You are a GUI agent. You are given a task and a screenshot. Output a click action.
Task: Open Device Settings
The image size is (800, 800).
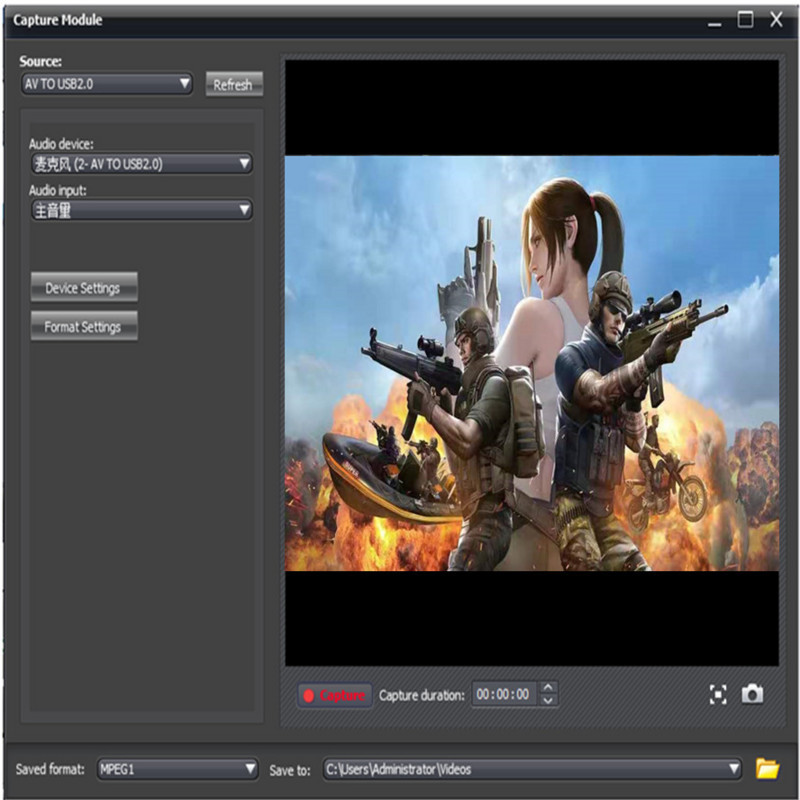tap(83, 288)
